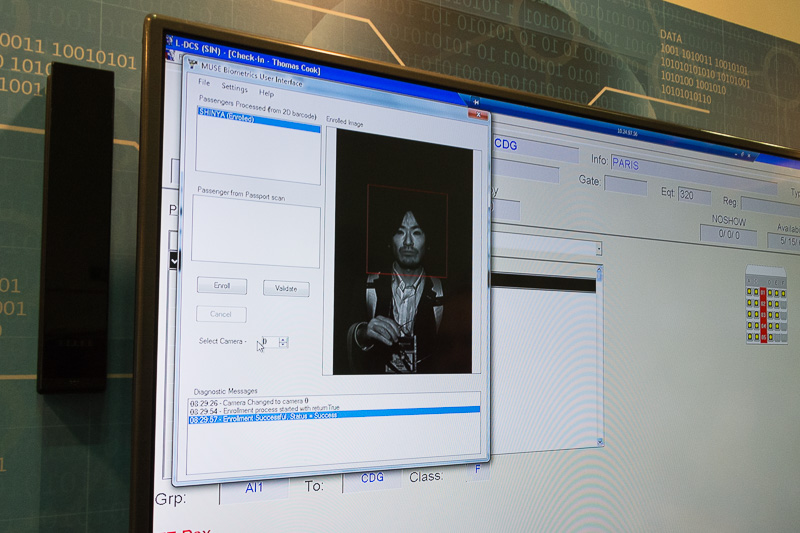Click the Select Camera number field
800x533 pixels.
(270, 342)
